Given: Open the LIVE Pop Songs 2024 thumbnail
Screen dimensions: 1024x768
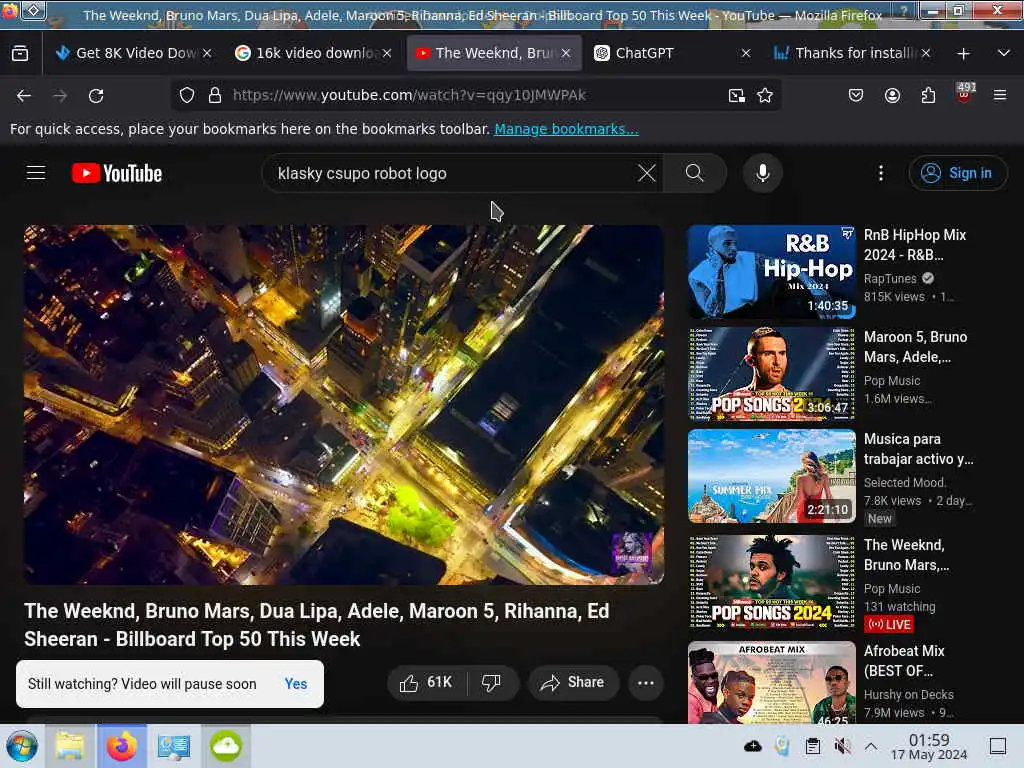Looking at the screenshot, I should coord(771,582).
